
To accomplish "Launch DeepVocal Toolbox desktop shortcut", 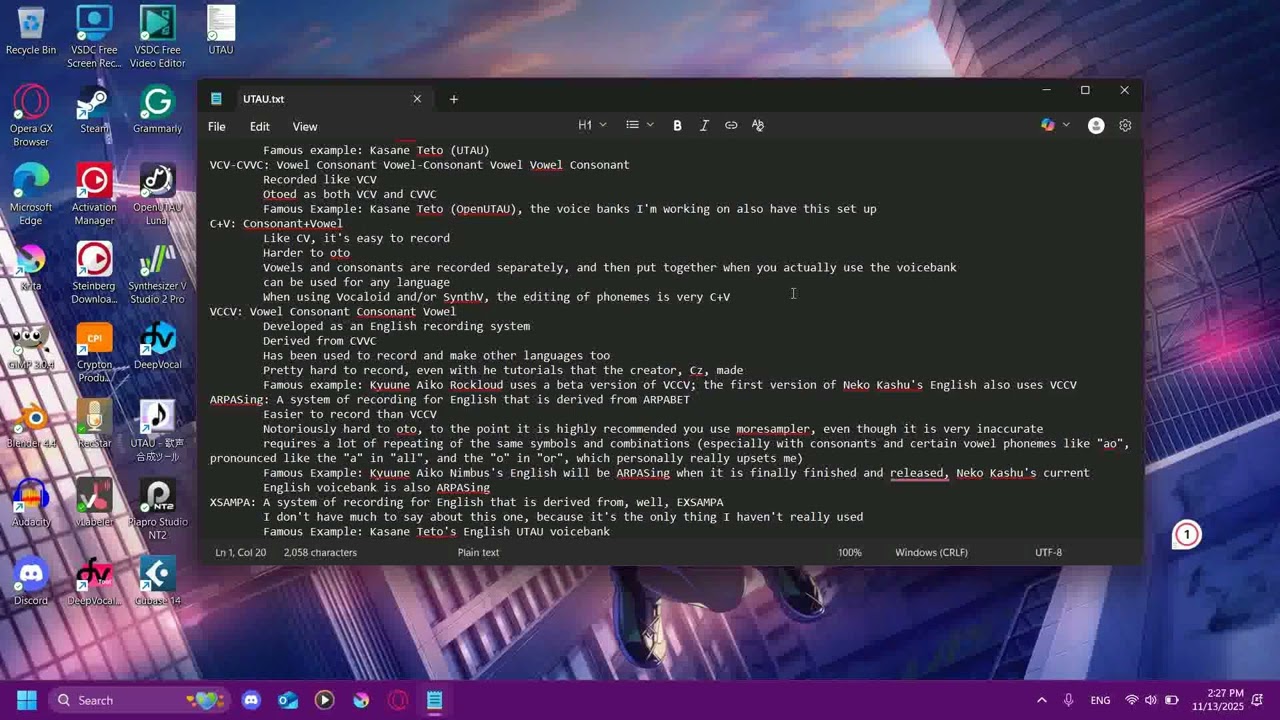I will tap(94, 582).
